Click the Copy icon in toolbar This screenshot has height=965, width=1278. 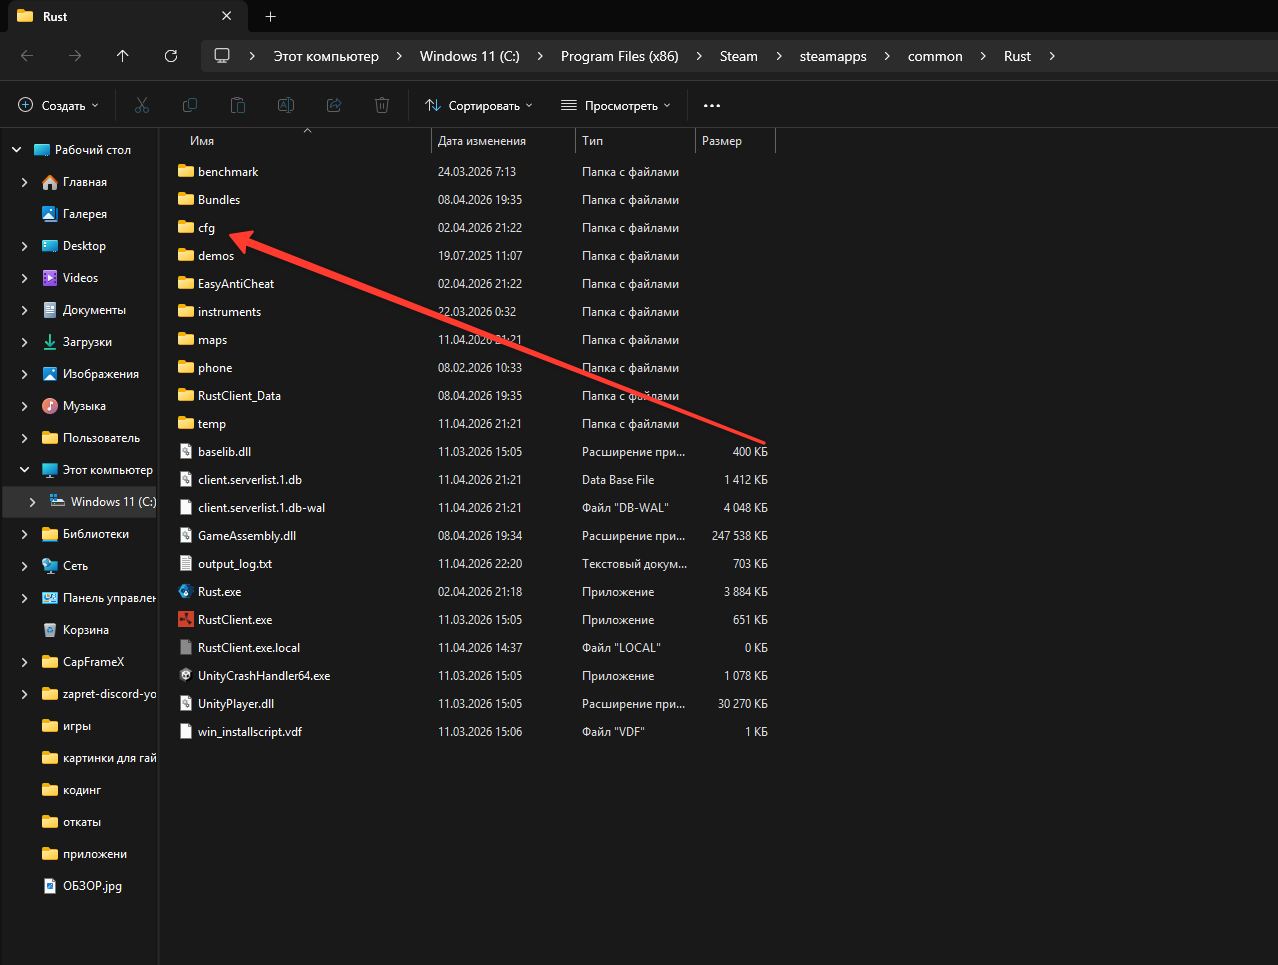tap(190, 105)
